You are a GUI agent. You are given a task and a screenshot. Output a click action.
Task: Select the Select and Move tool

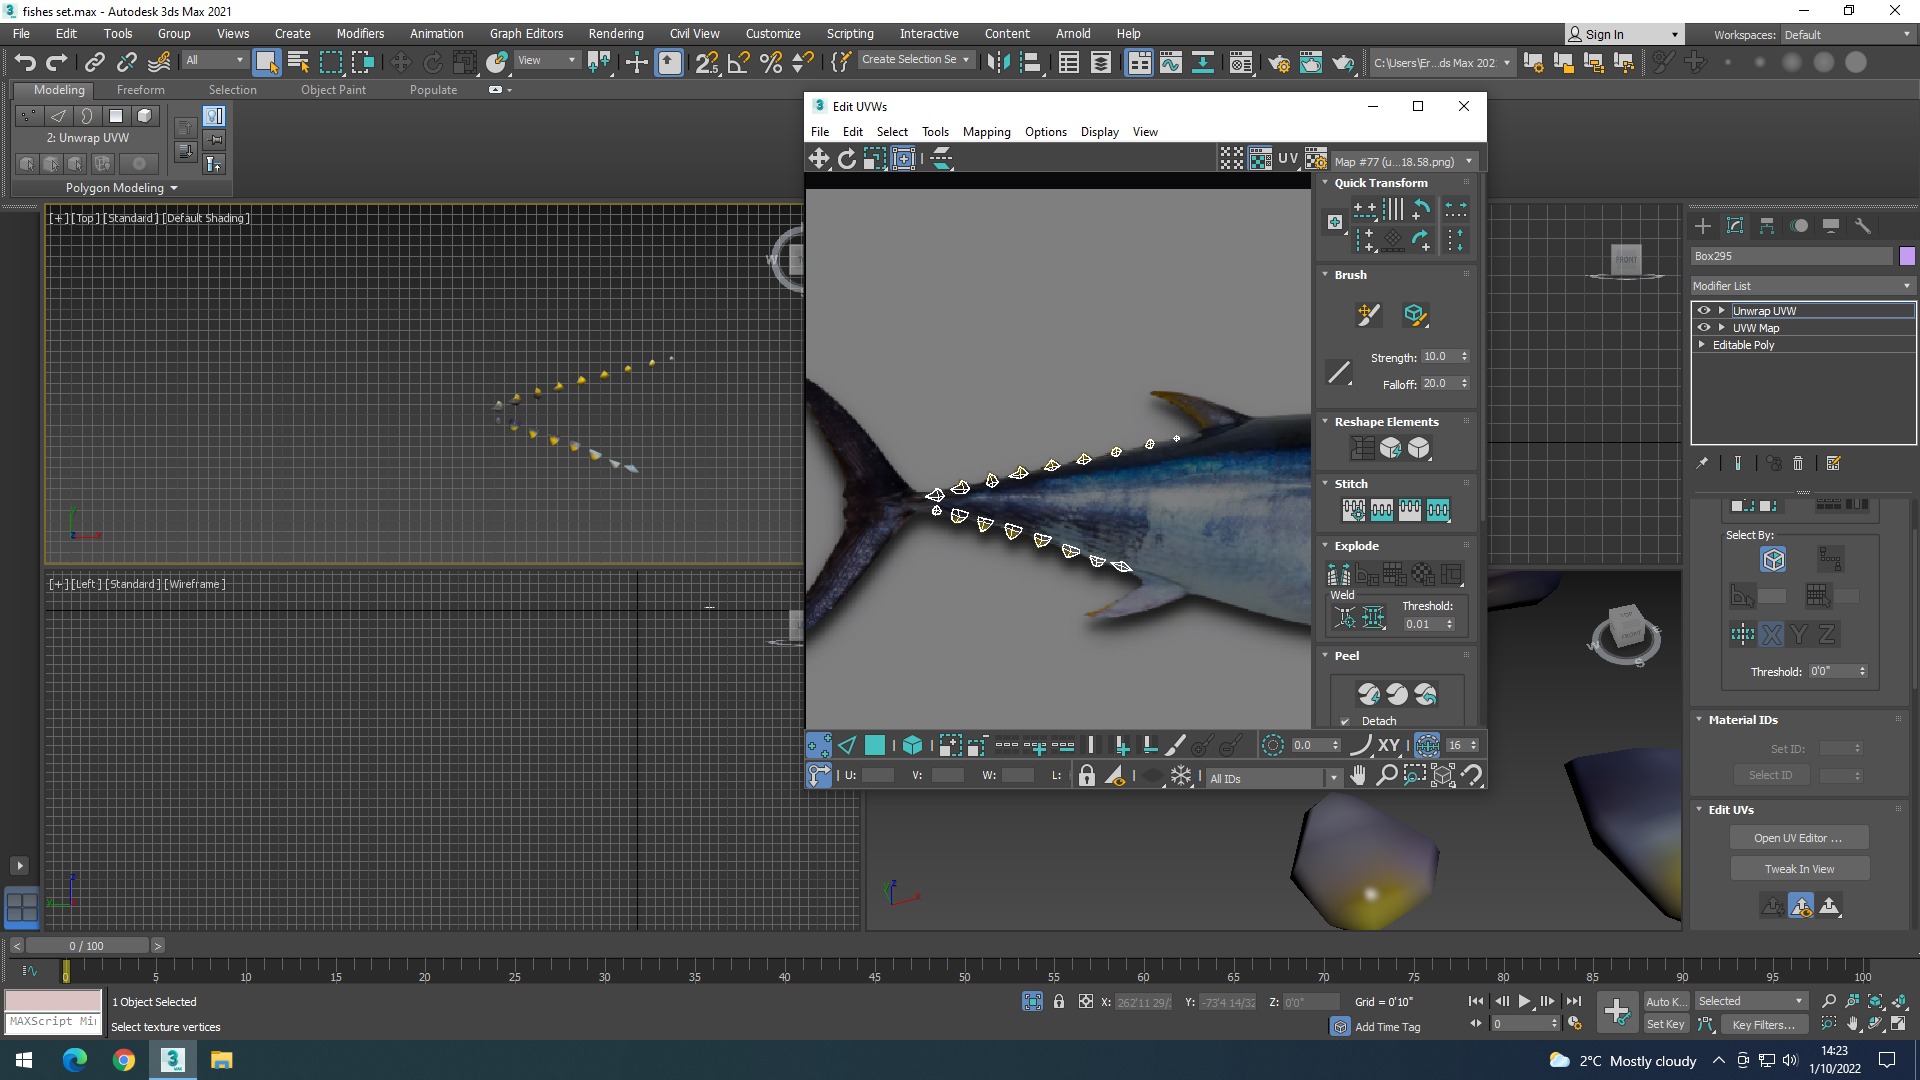coord(400,62)
